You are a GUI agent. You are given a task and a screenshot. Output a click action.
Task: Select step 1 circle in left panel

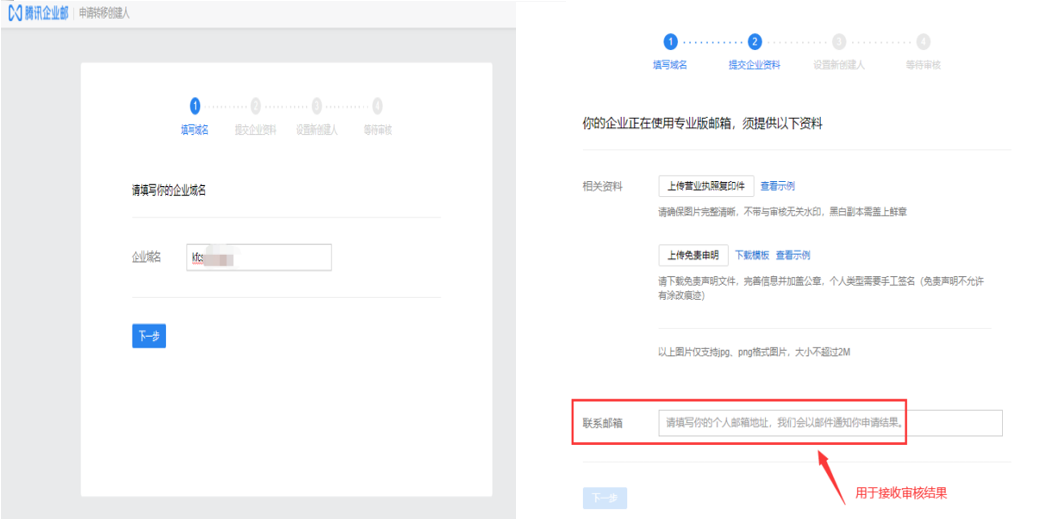point(195,105)
